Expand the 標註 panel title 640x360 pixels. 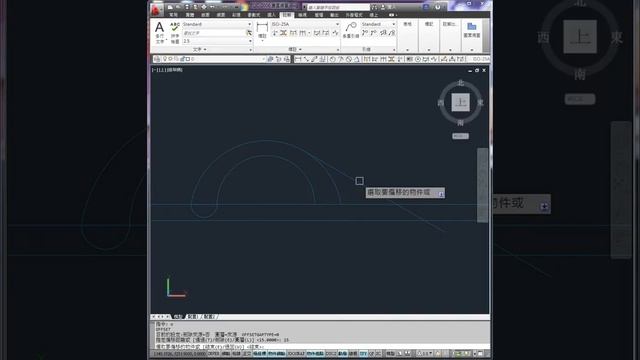click(x=295, y=49)
